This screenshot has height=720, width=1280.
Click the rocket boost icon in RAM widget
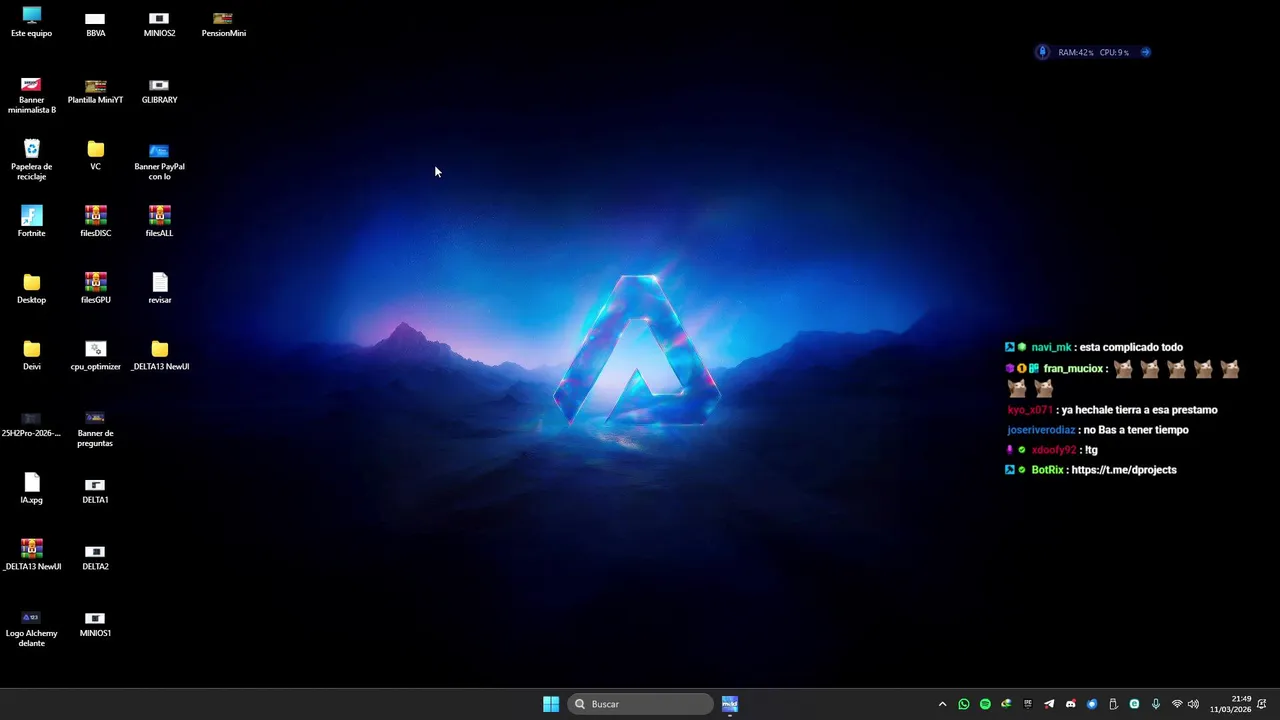click(1042, 52)
